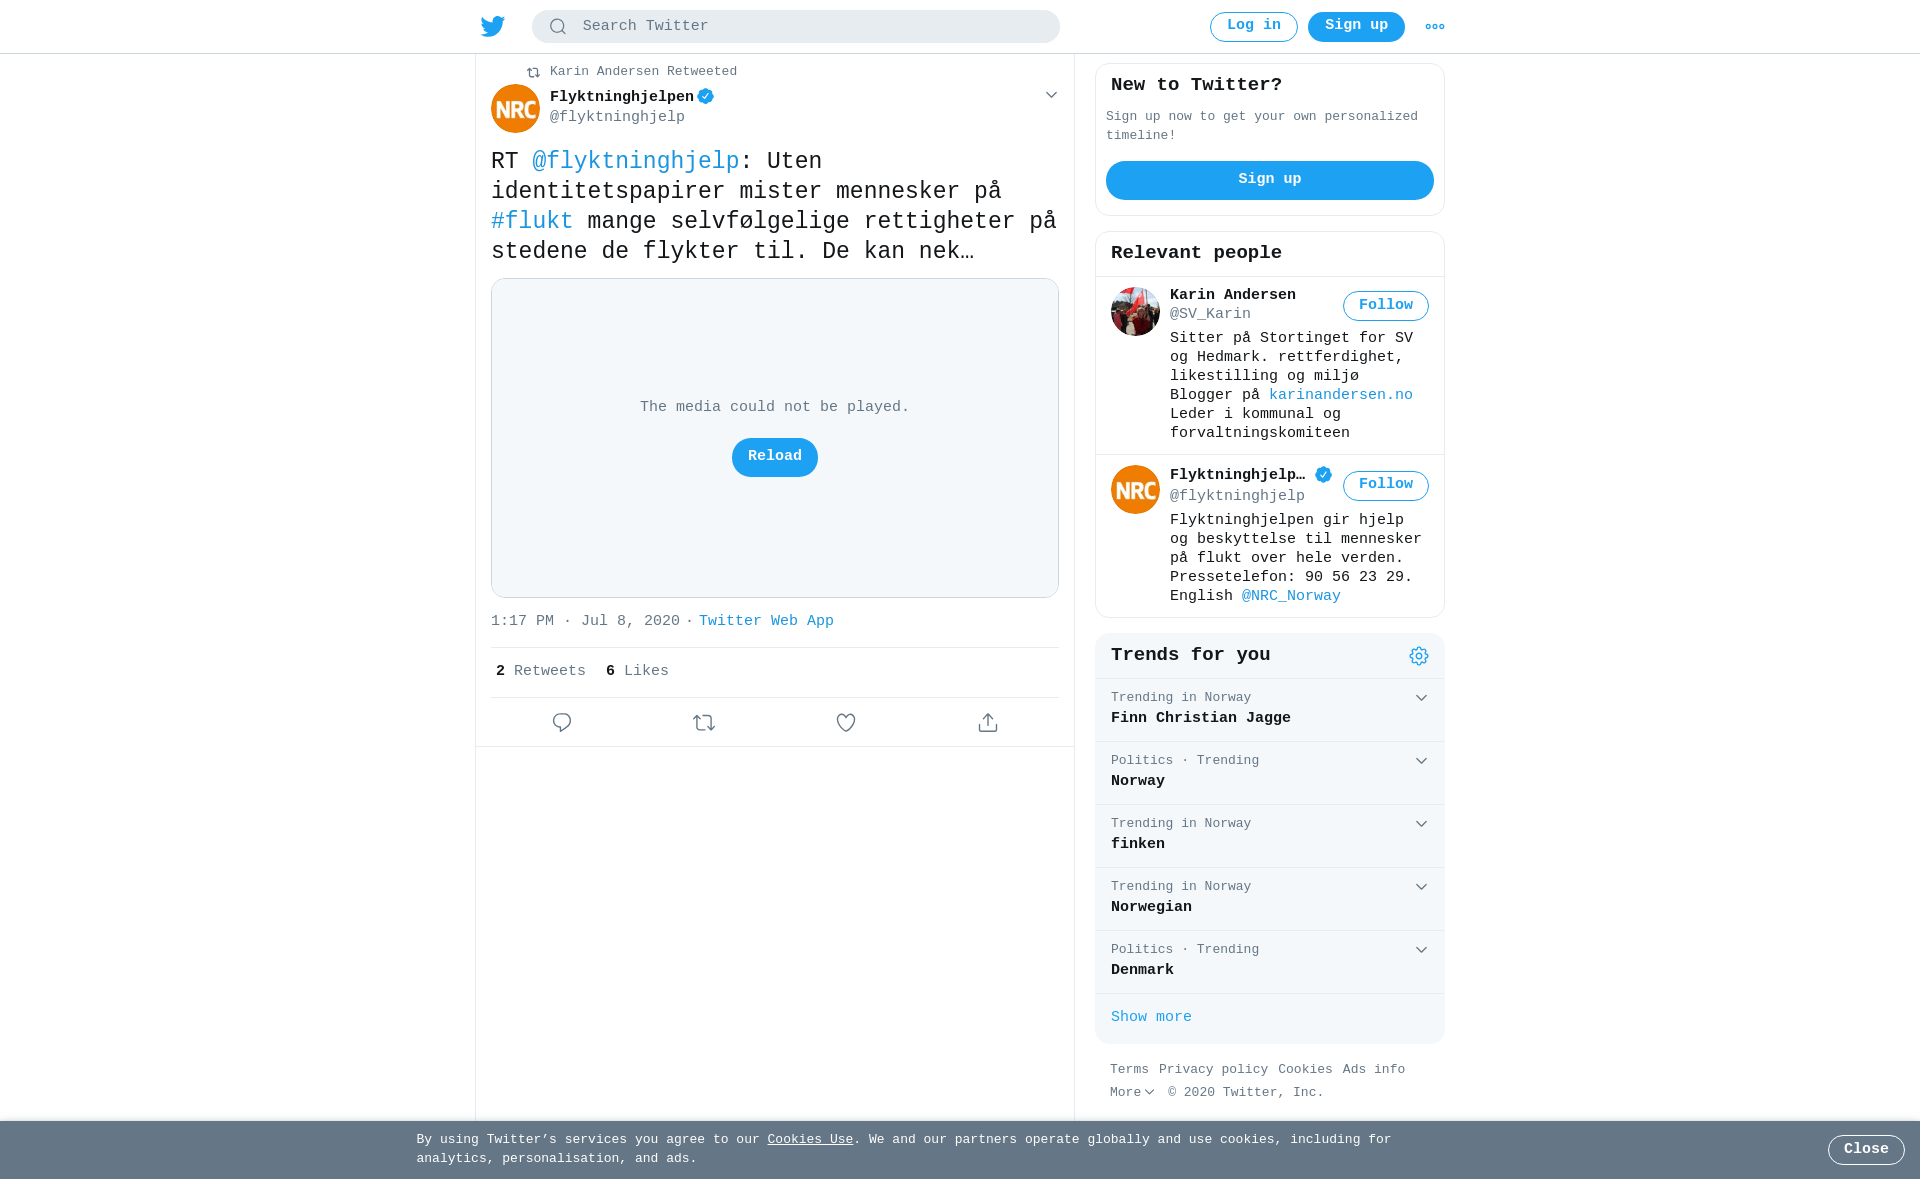Follow Flyktninghjelpen in Relevant people
Viewport: 1920px width, 1179px height.
(x=1386, y=486)
